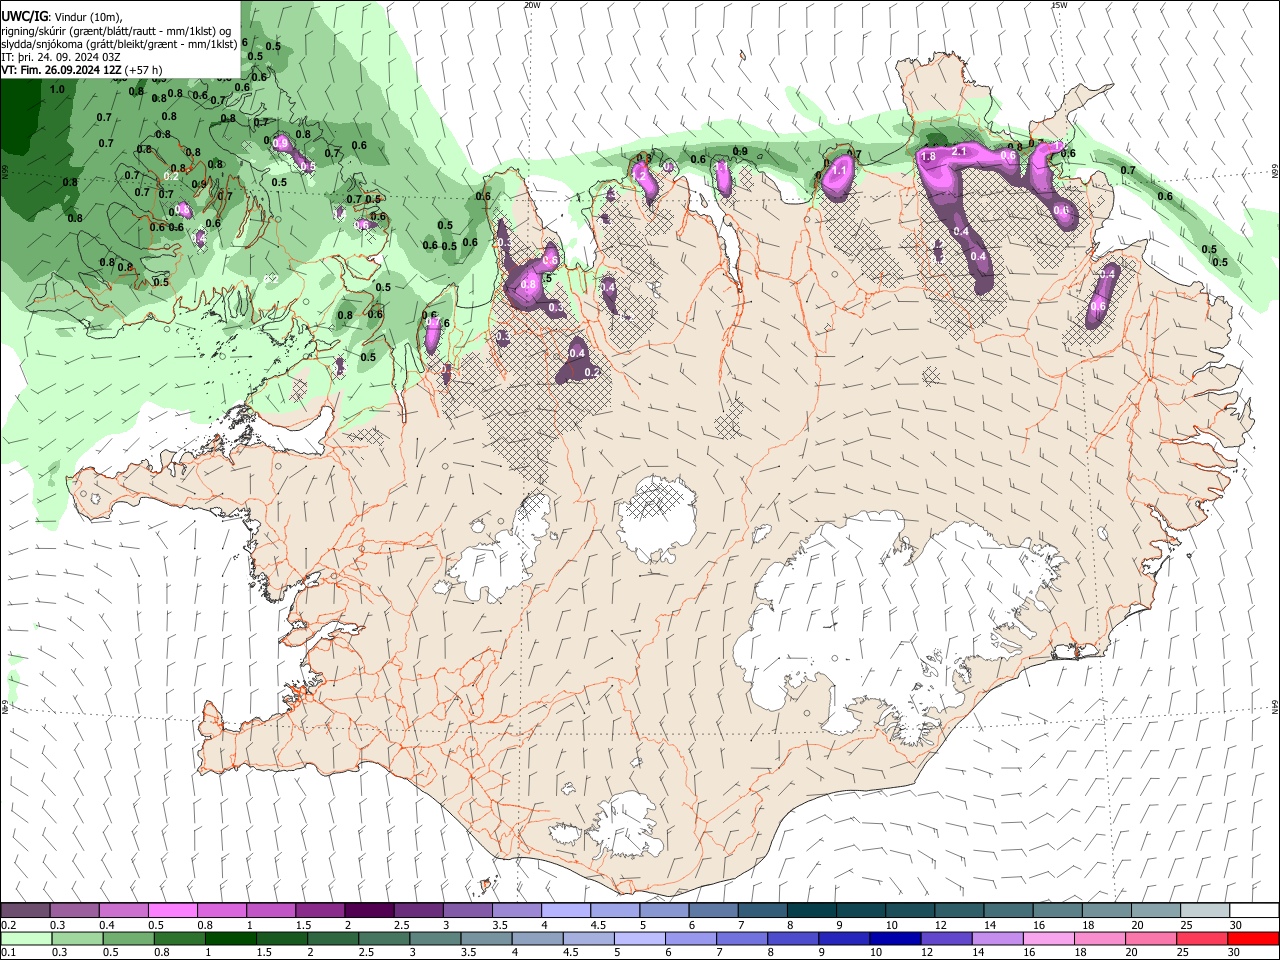
Task: Click the '1.8' snowfall value on the map
Action: coord(928,157)
